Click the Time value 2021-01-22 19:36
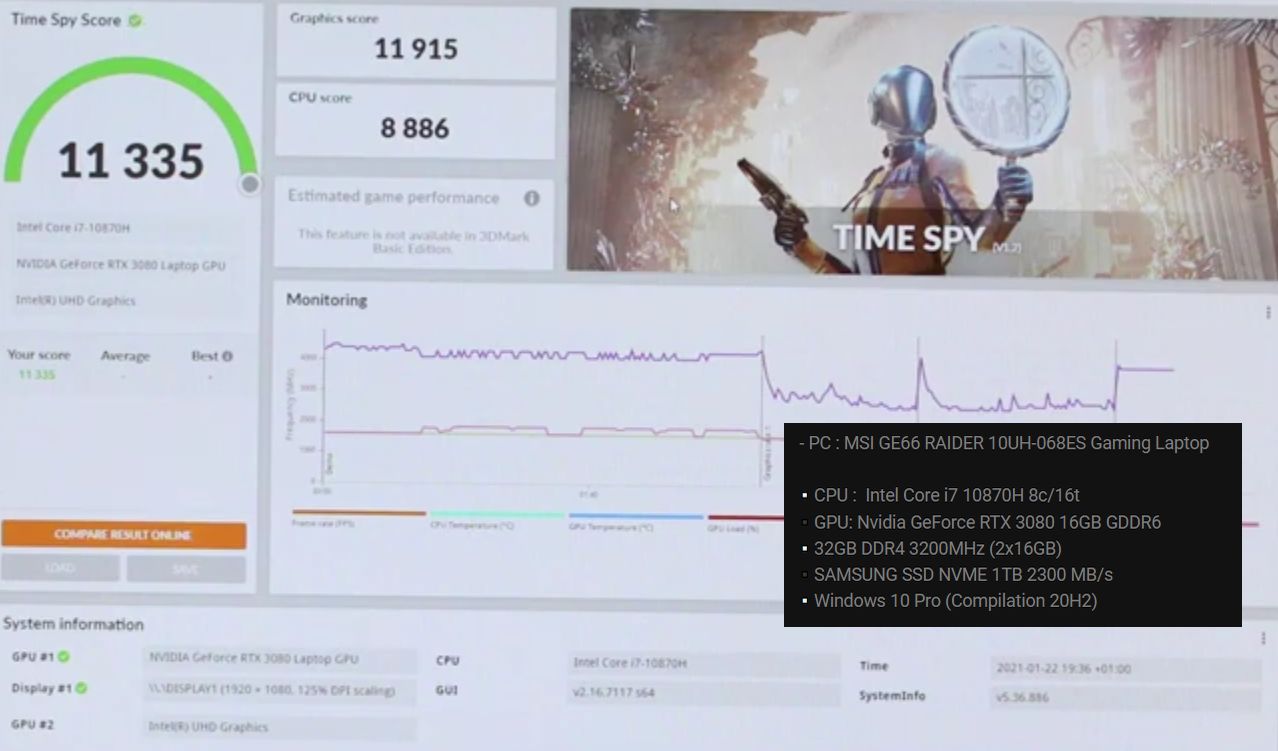This screenshot has width=1278, height=751. click(1126, 668)
